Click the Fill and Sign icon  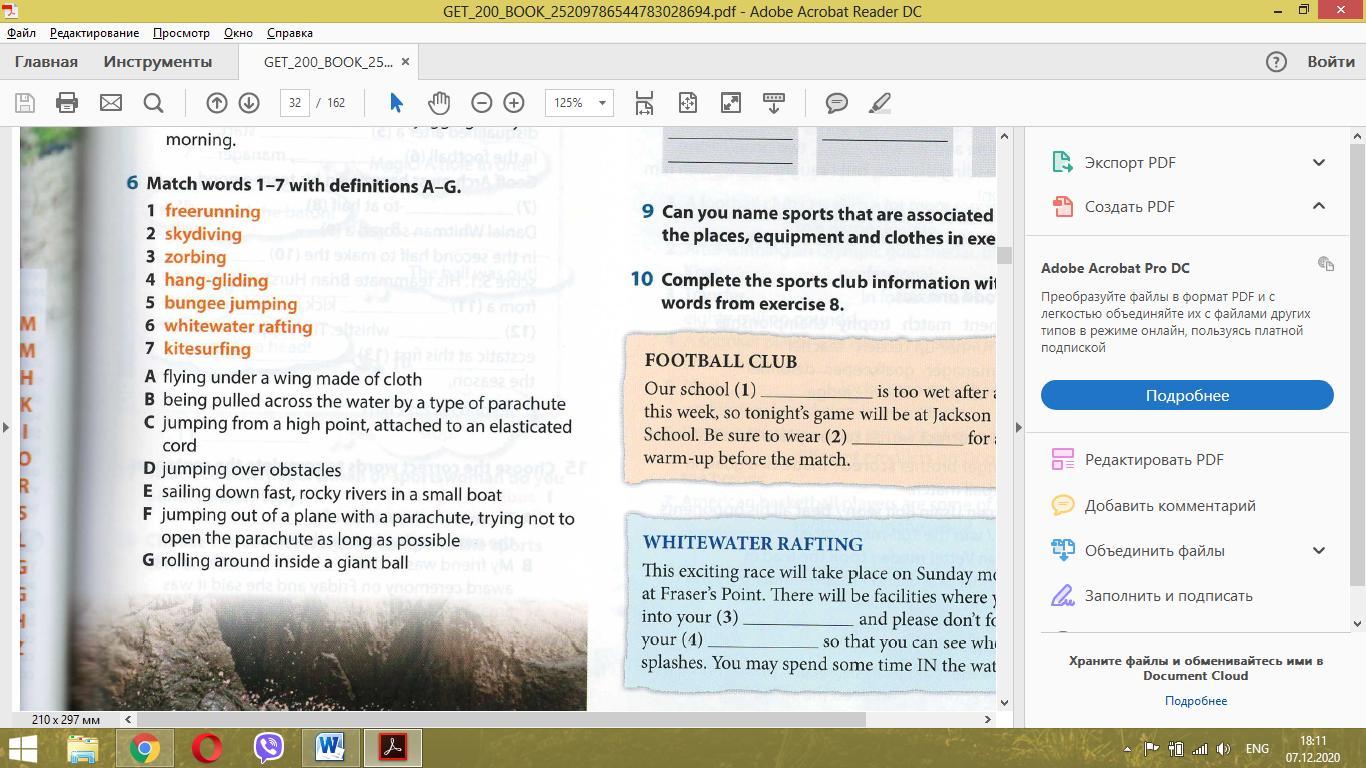1062,595
